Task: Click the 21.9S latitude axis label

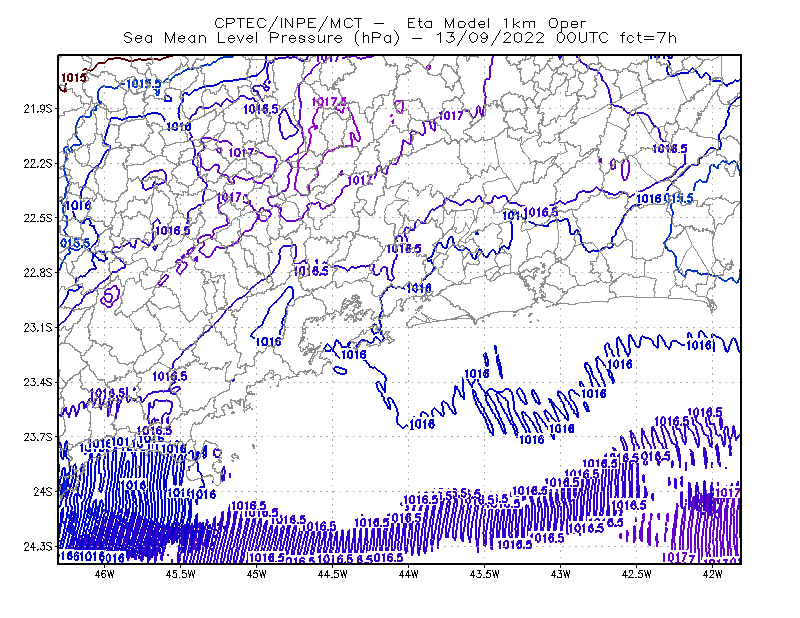Action: pos(38,109)
